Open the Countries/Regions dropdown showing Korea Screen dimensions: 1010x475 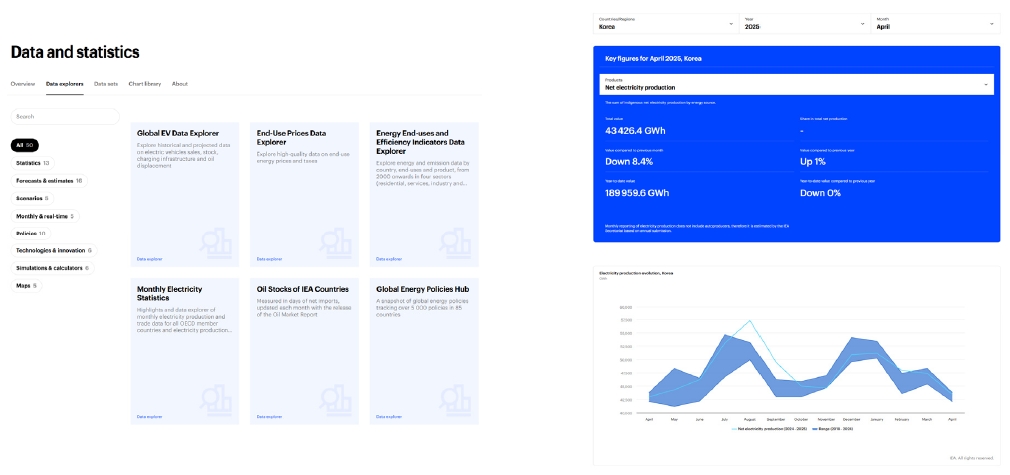[665, 23]
